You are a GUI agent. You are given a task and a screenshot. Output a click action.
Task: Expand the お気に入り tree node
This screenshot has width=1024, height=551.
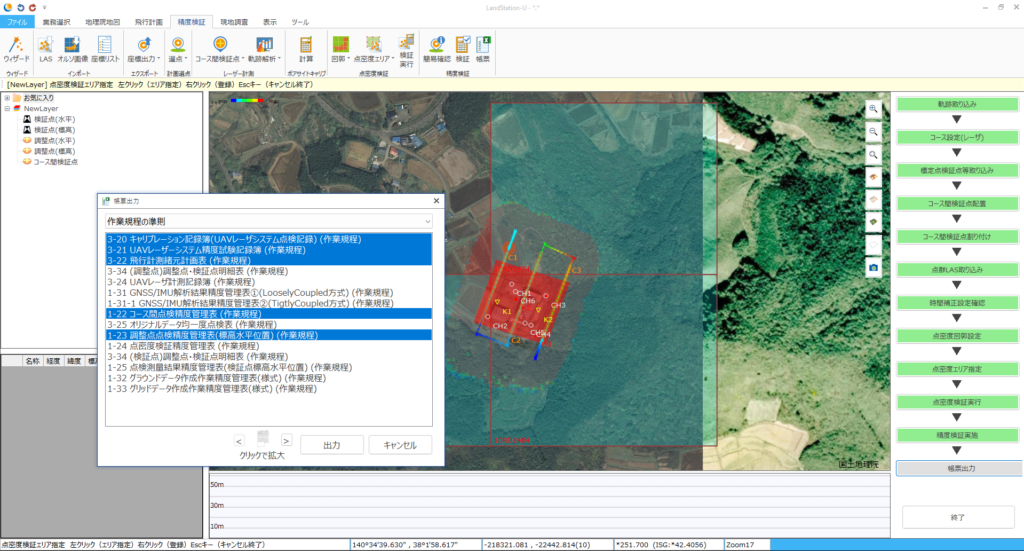click(x=7, y=98)
